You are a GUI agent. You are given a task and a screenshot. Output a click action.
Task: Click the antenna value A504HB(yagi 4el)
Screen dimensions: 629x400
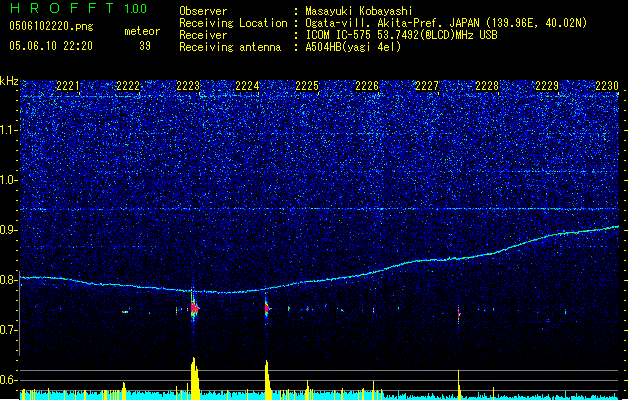(353, 47)
